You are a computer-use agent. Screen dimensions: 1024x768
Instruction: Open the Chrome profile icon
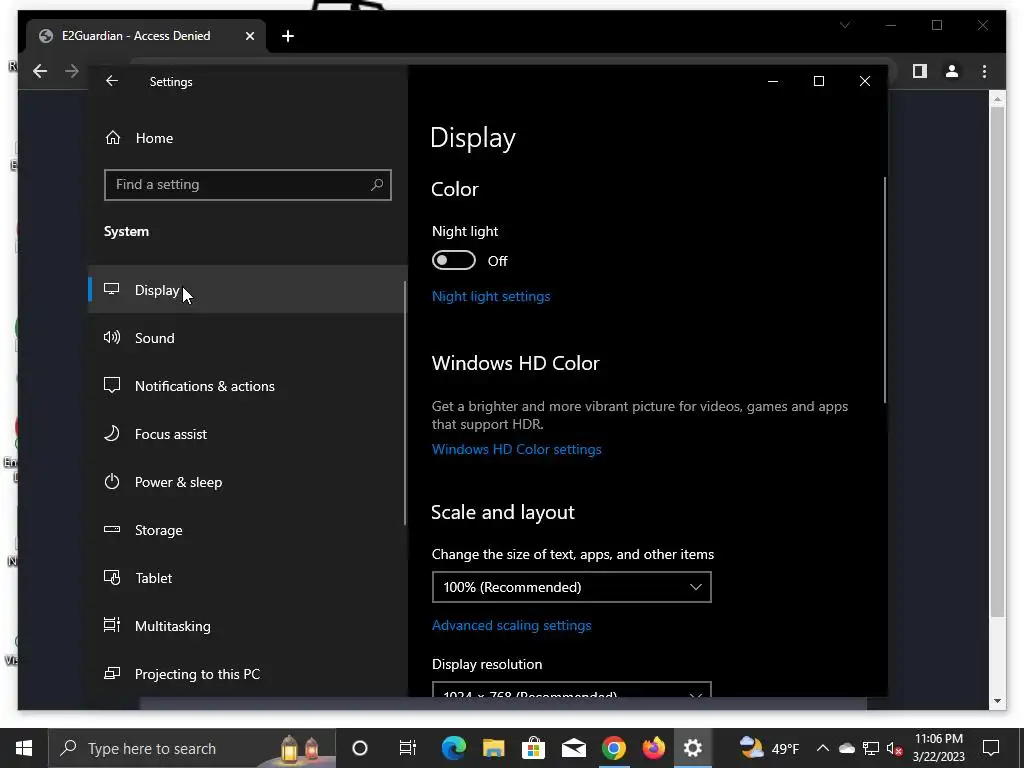952,71
